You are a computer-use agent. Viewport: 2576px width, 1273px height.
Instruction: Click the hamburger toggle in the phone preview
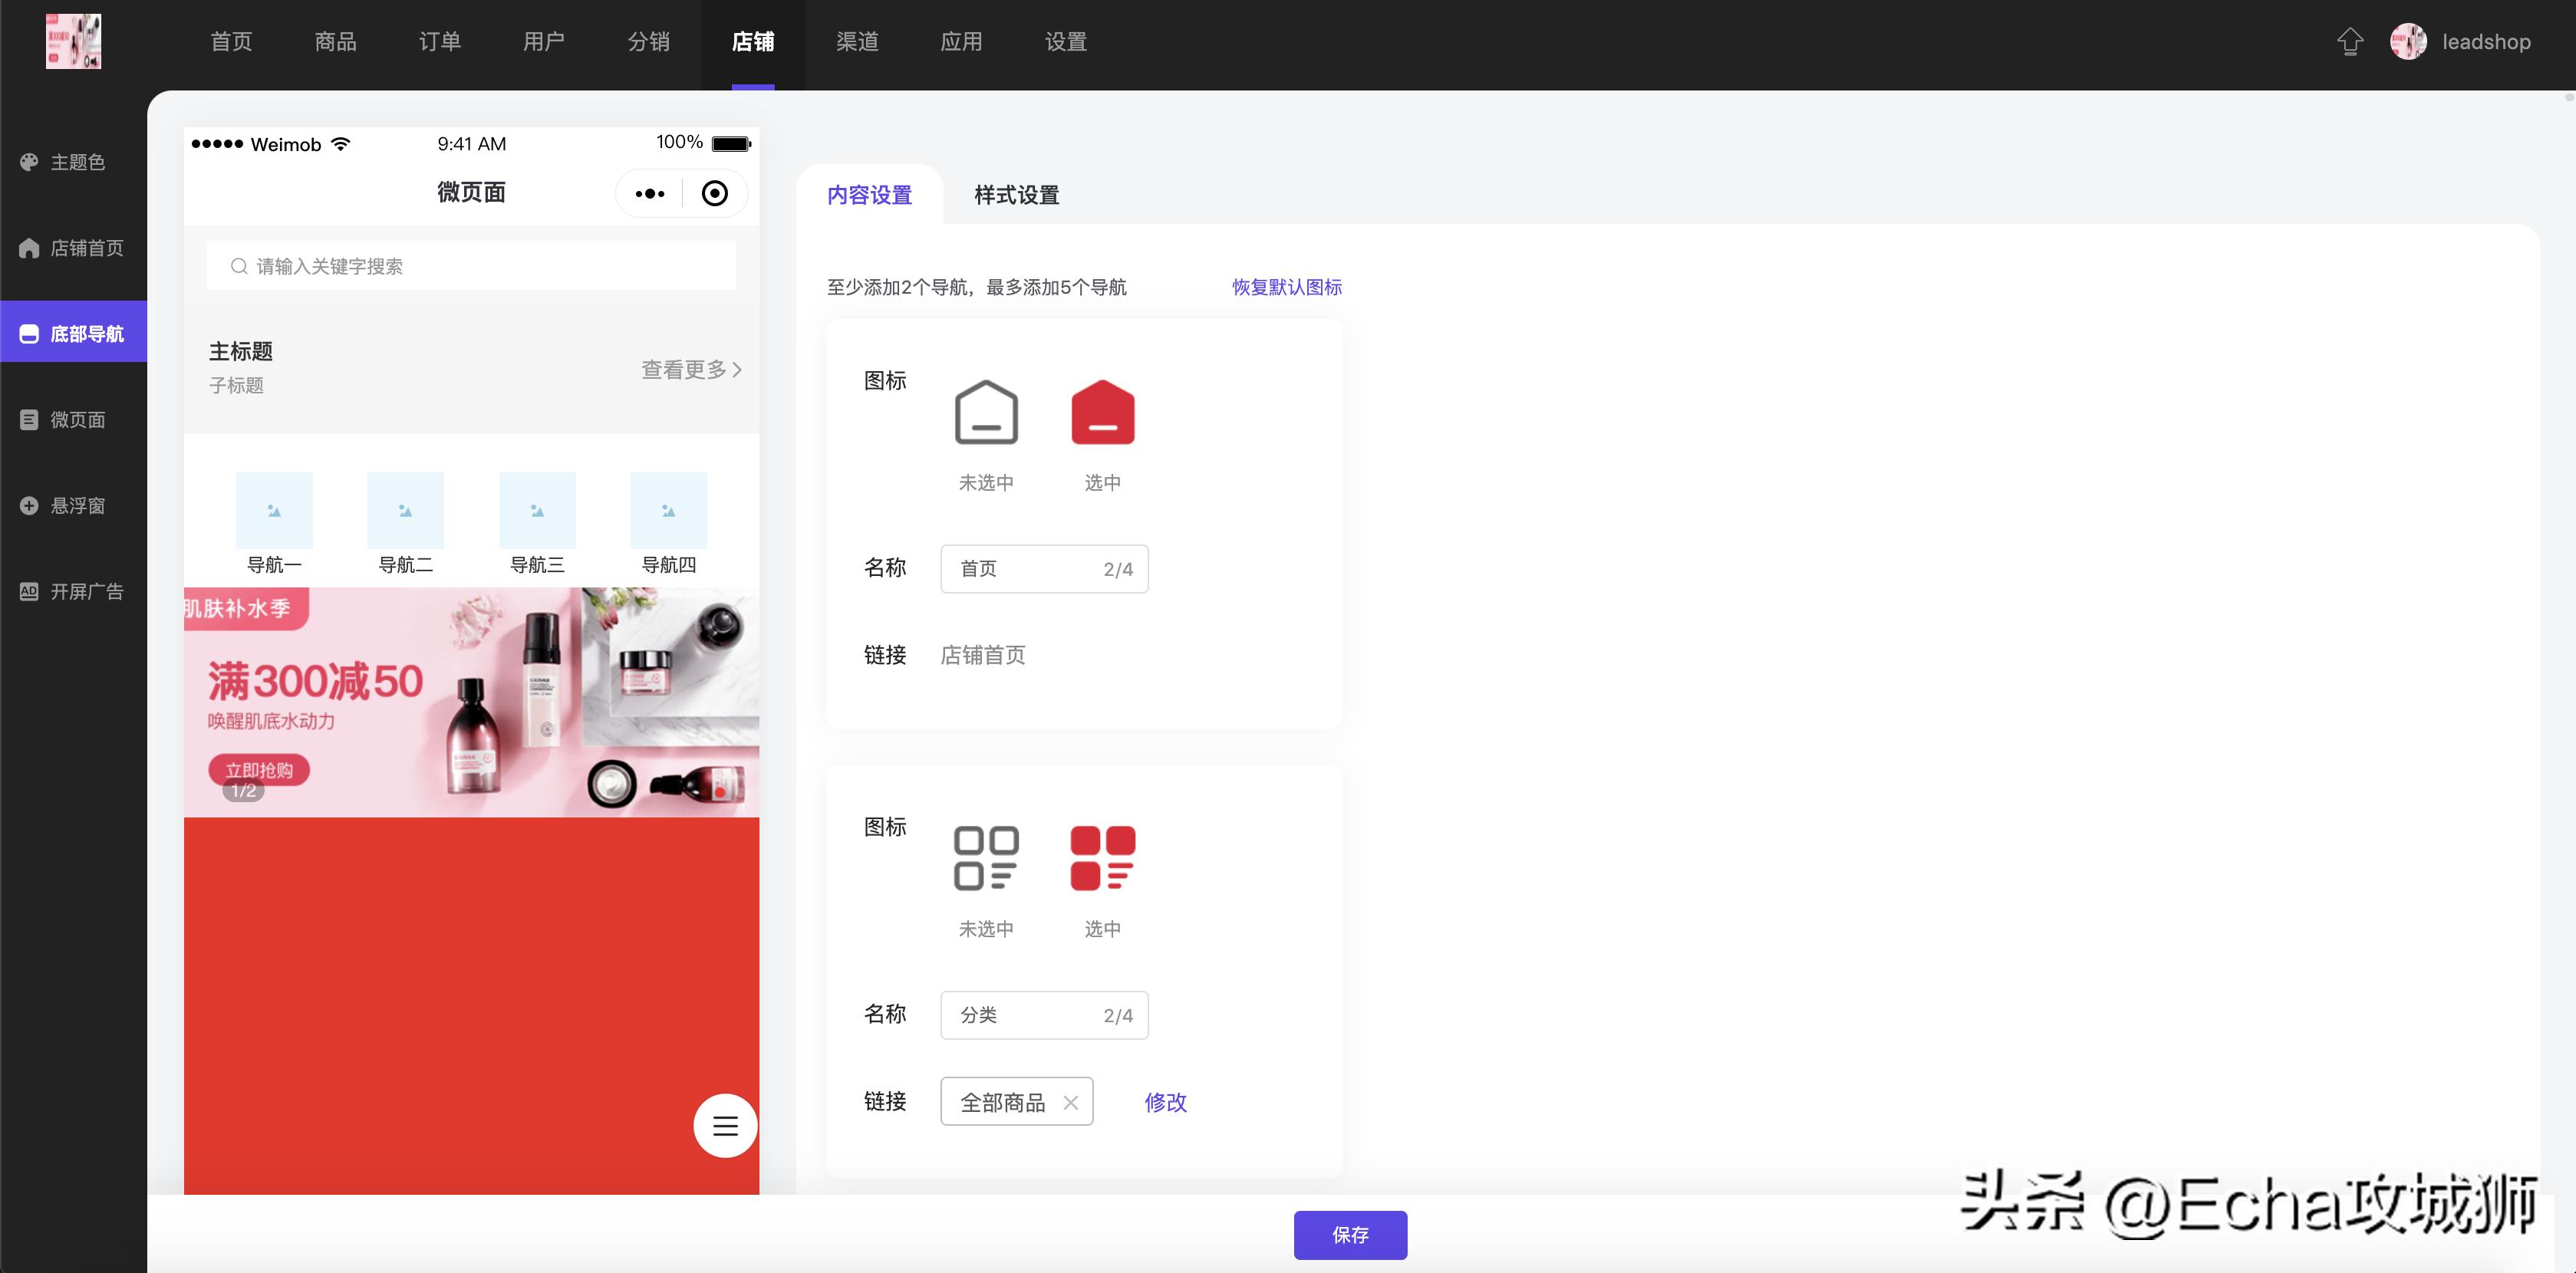[x=724, y=1125]
